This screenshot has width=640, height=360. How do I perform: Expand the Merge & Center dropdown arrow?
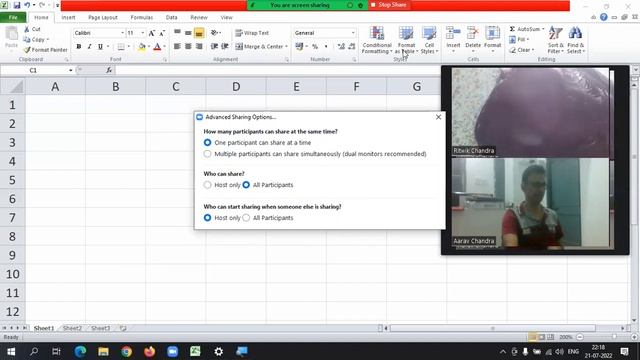coord(286,47)
